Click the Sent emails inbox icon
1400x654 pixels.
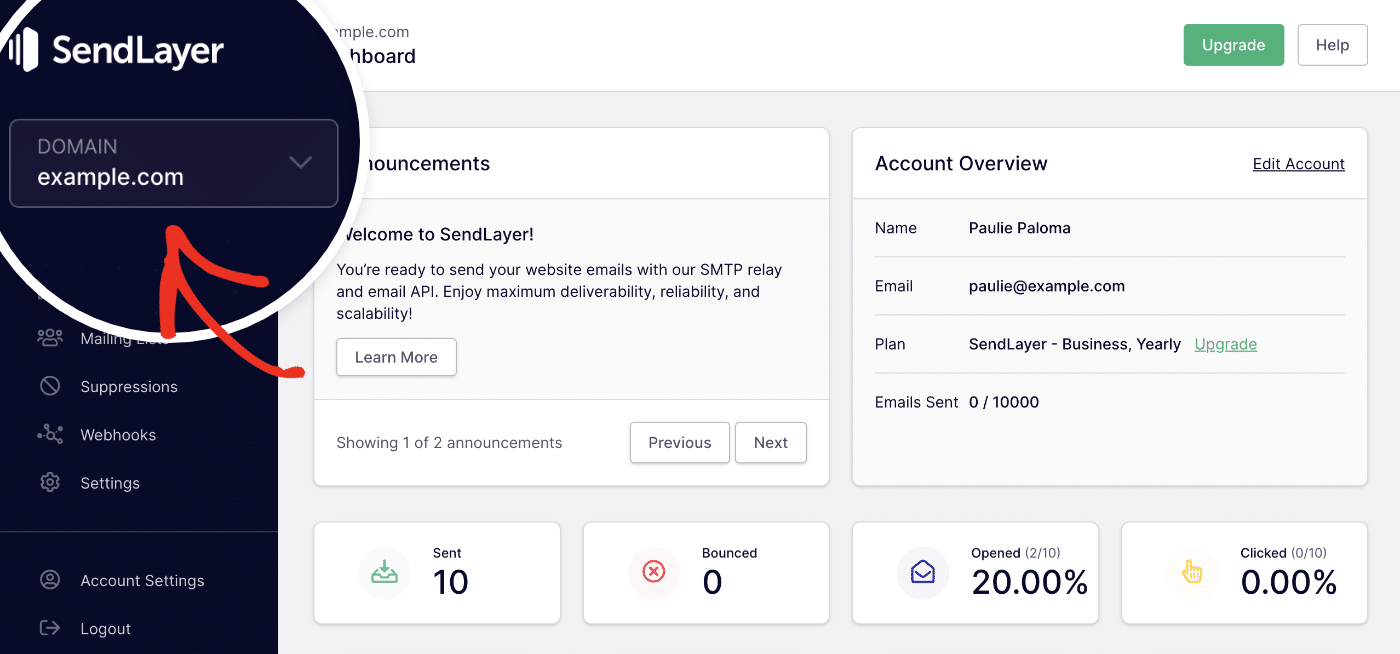(385, 572)
